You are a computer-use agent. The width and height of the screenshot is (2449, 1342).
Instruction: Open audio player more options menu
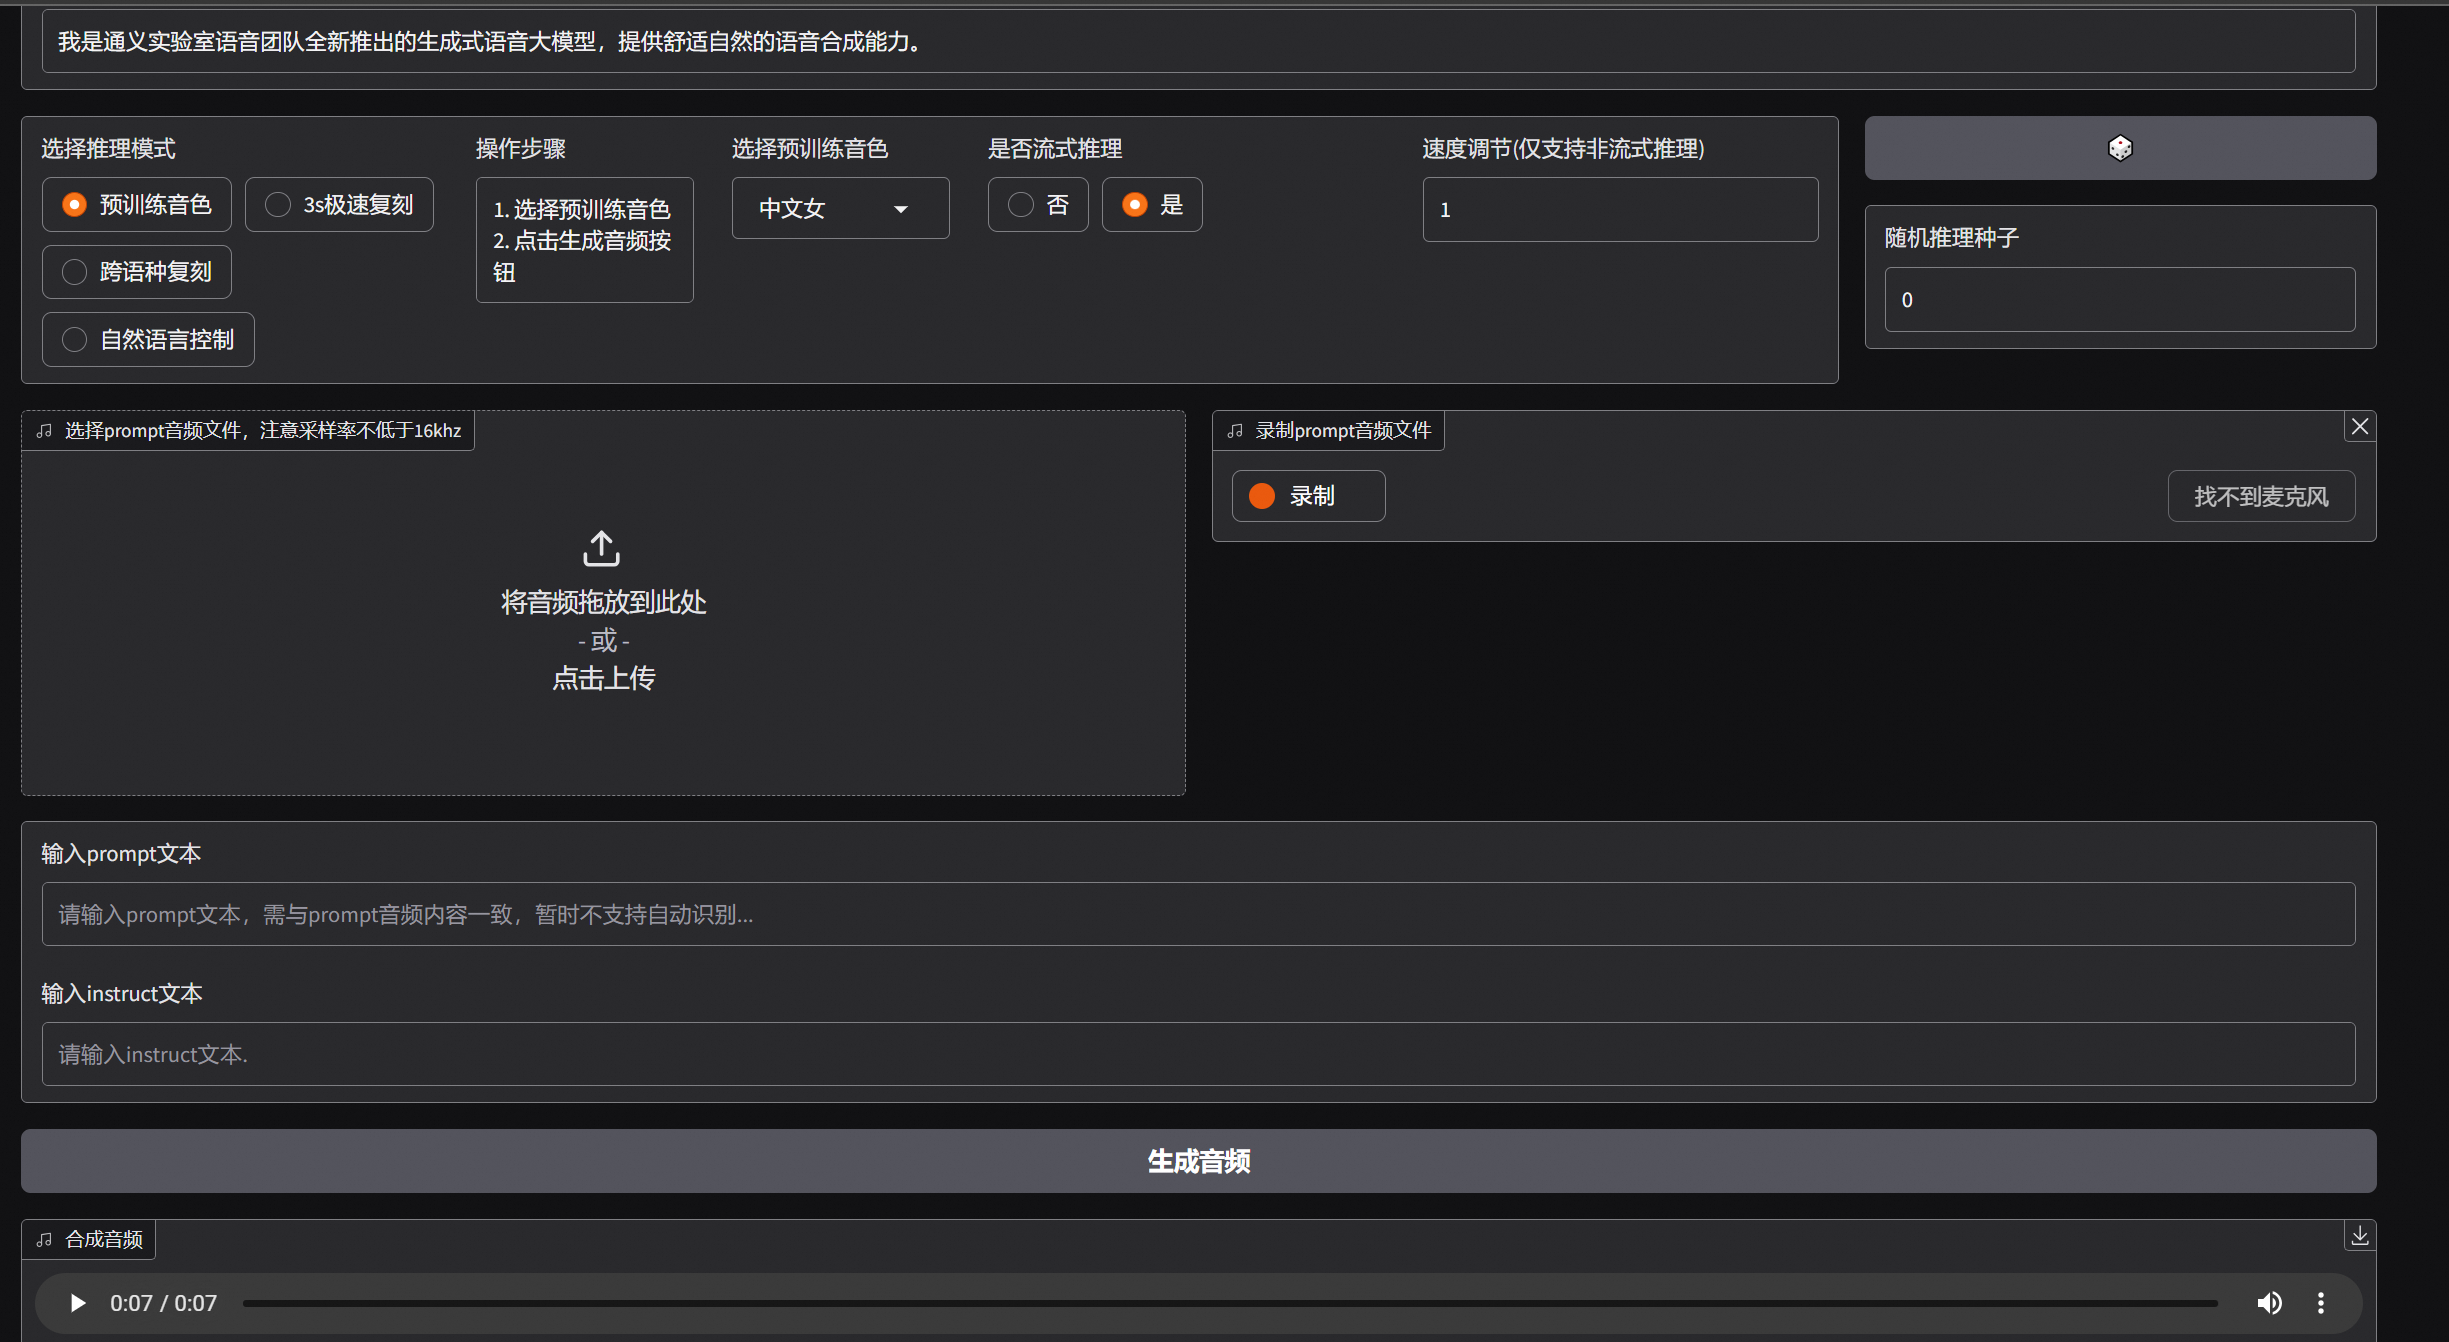pyautogui.click(x=2321, y=1303)
